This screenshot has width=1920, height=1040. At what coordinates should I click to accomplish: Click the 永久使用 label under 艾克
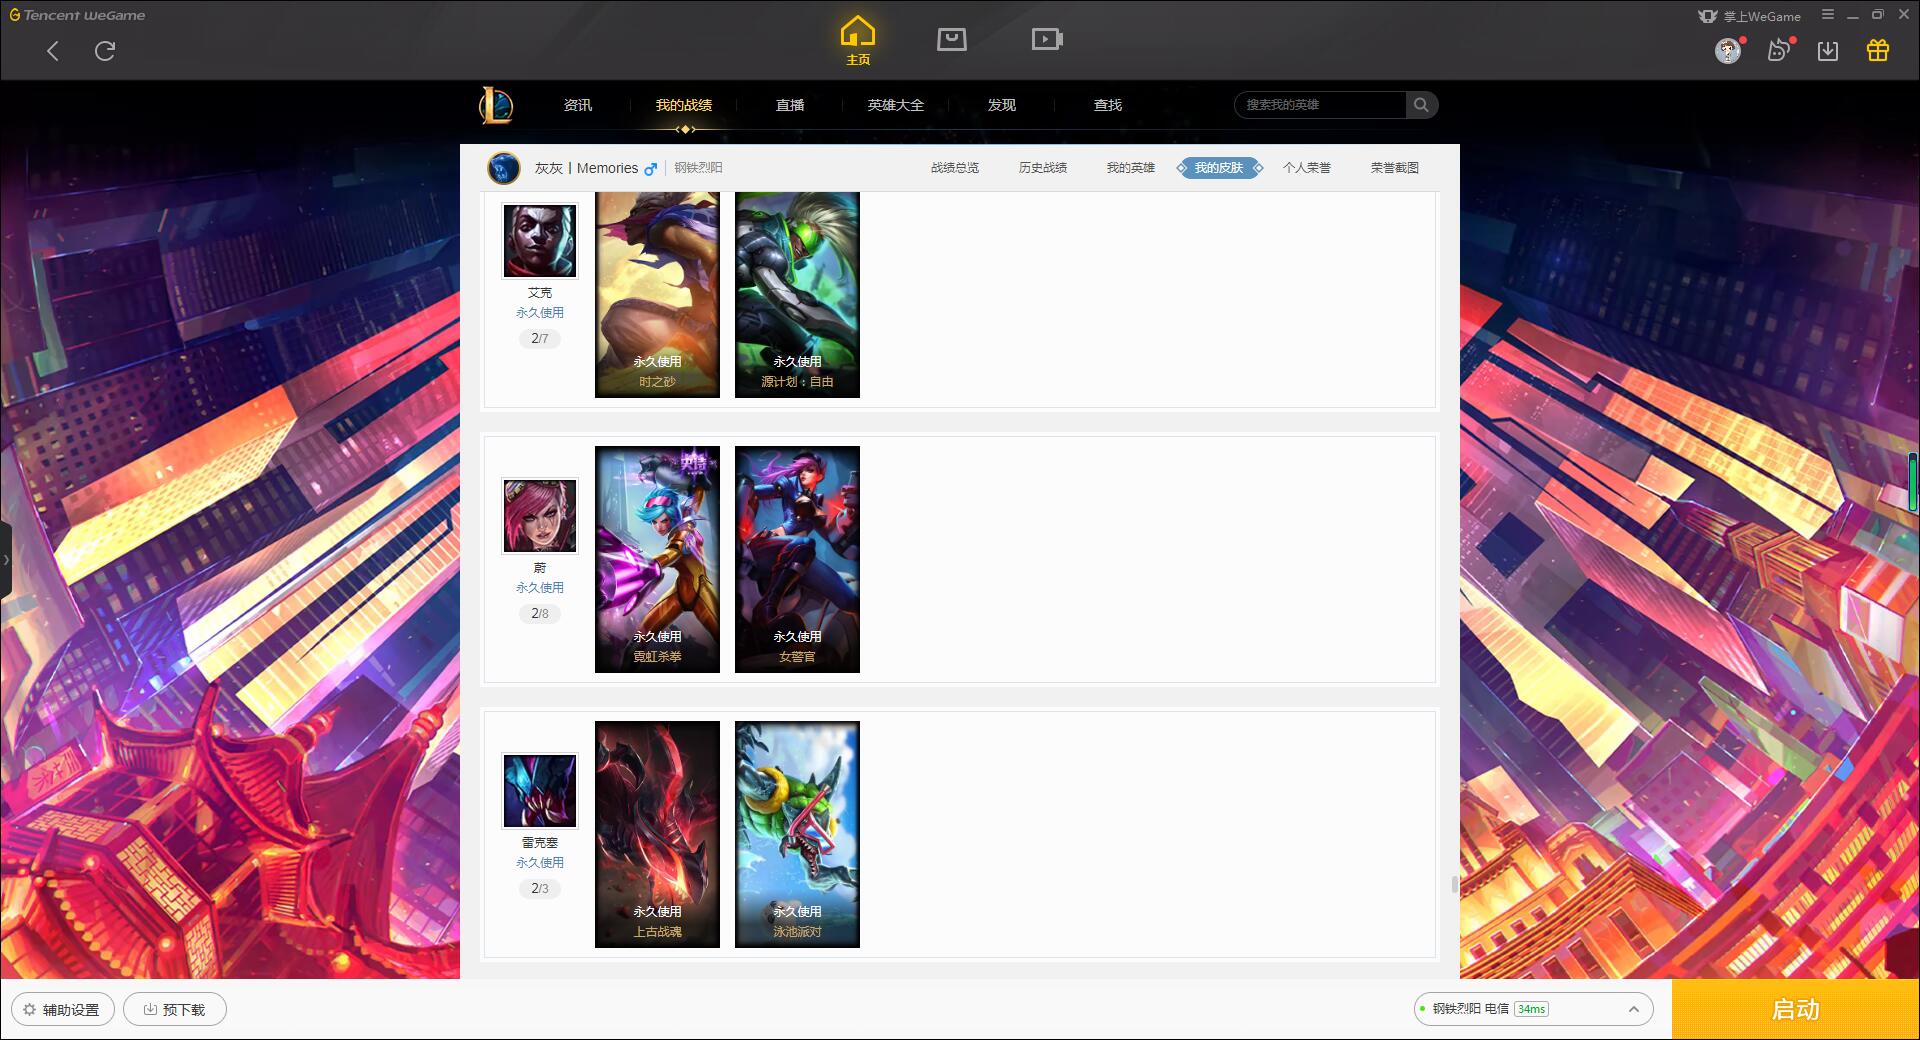[540, 313]
